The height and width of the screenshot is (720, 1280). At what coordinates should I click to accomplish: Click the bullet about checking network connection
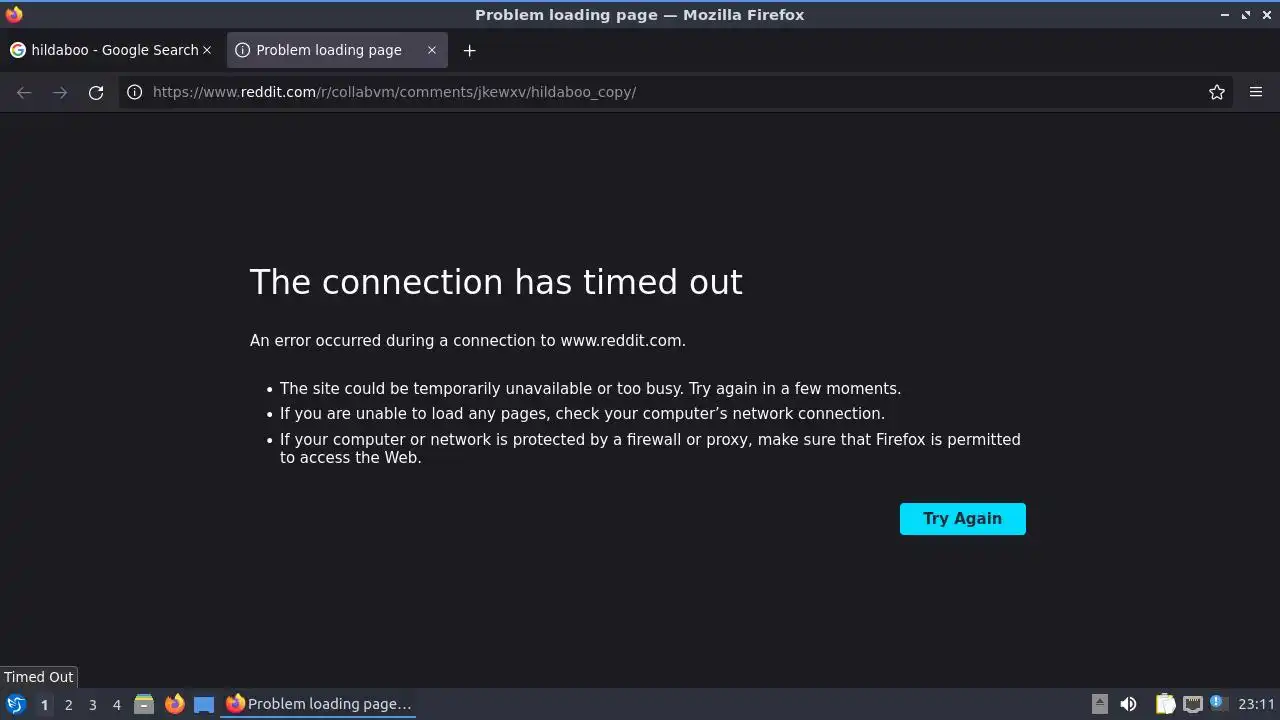point(582,413)
